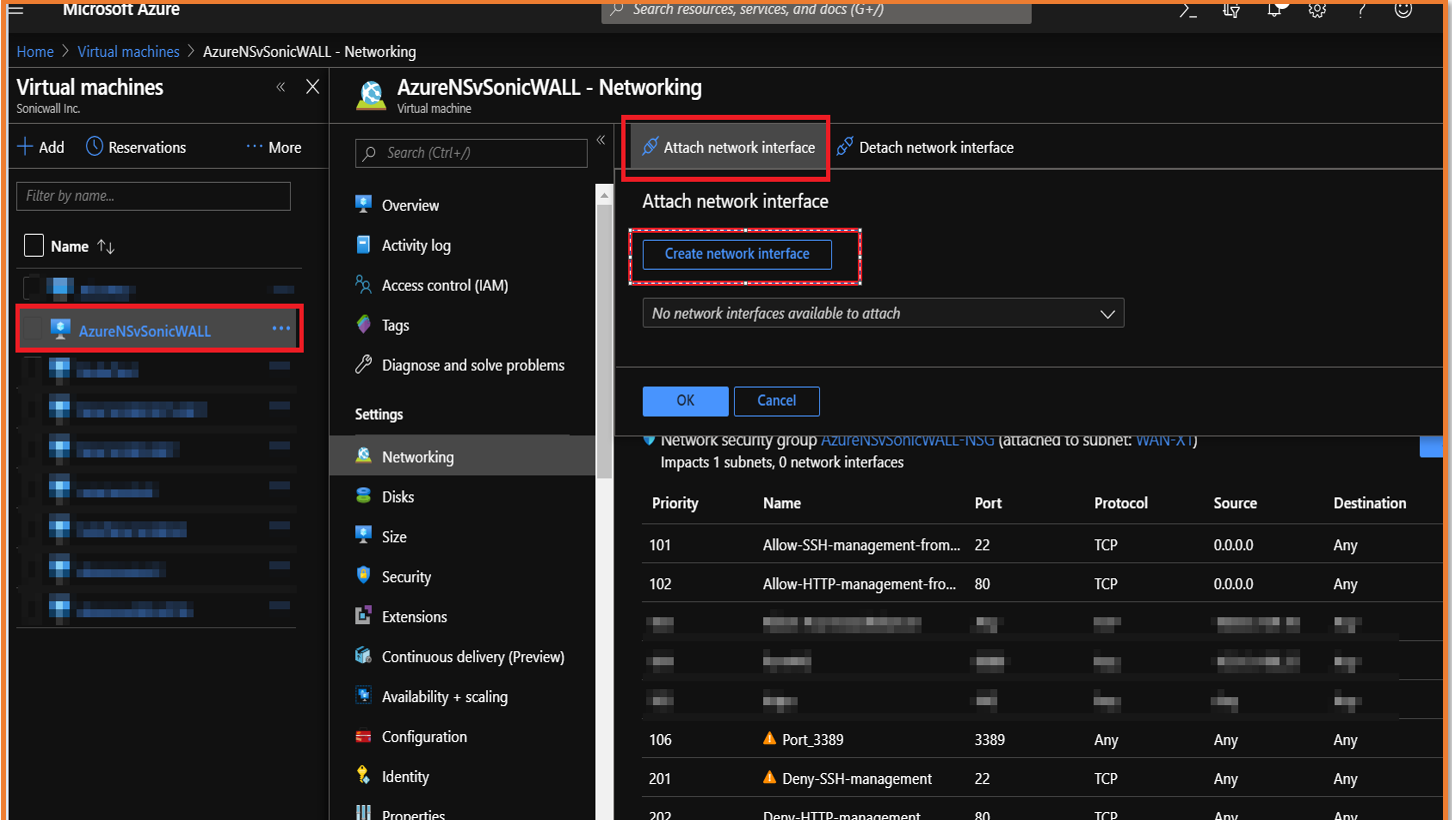Focus the top search resources box
The image size is (1452, 820).
816,10
